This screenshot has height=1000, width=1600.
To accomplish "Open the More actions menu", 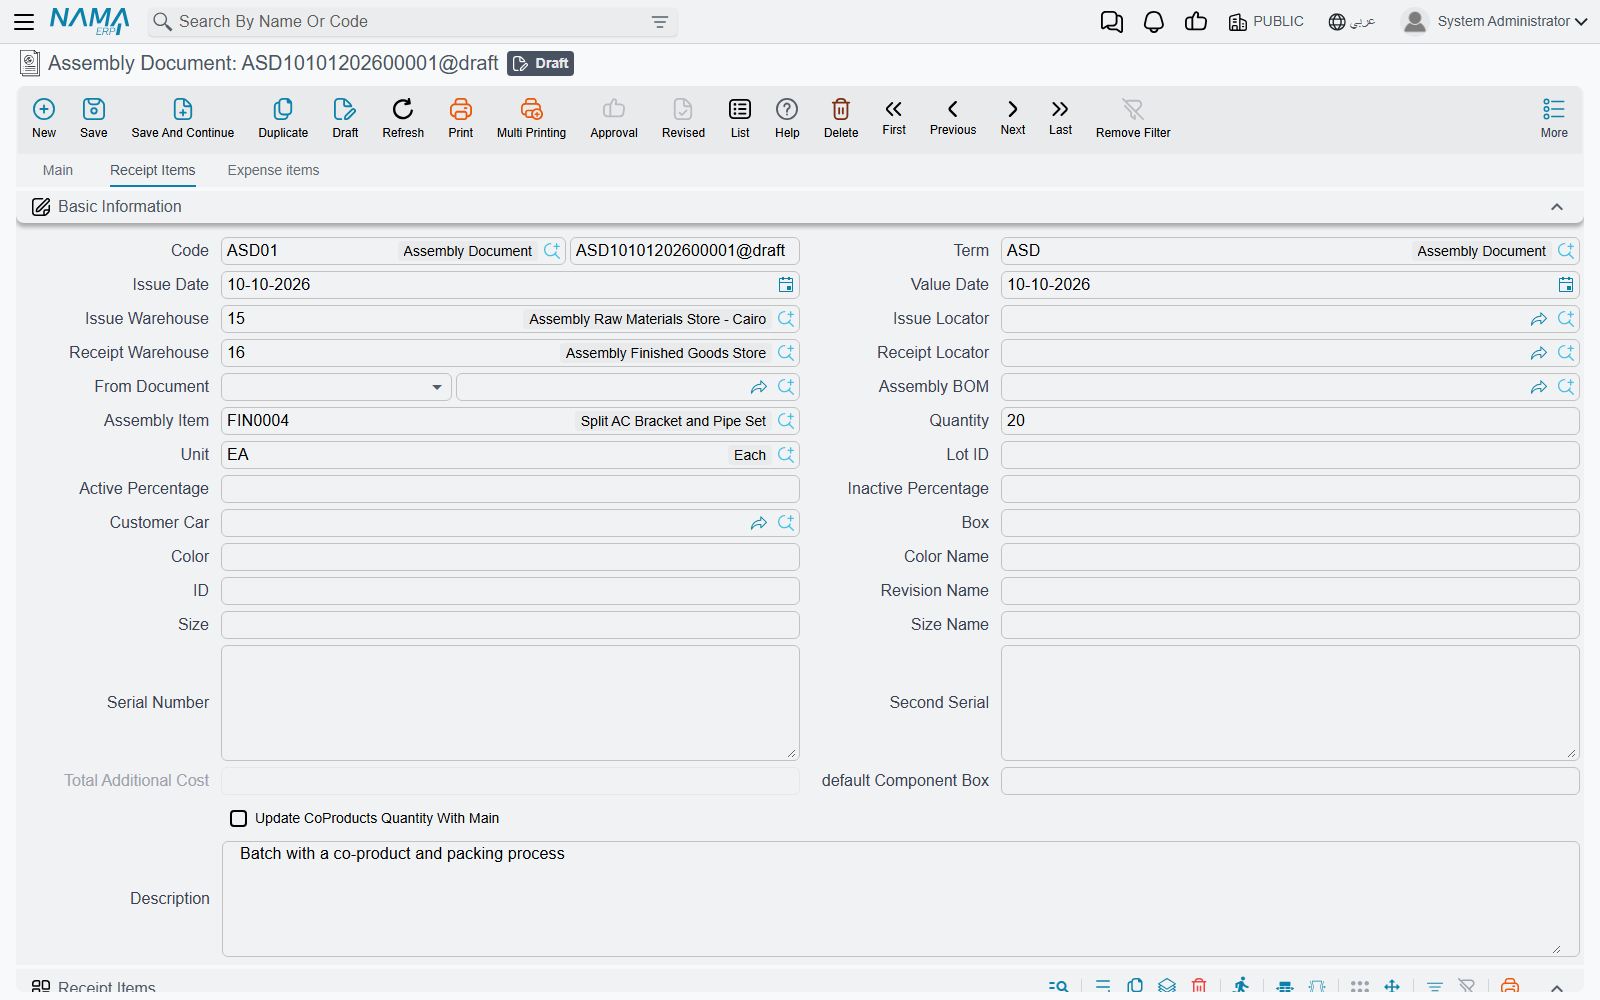I will (1554, 118).
